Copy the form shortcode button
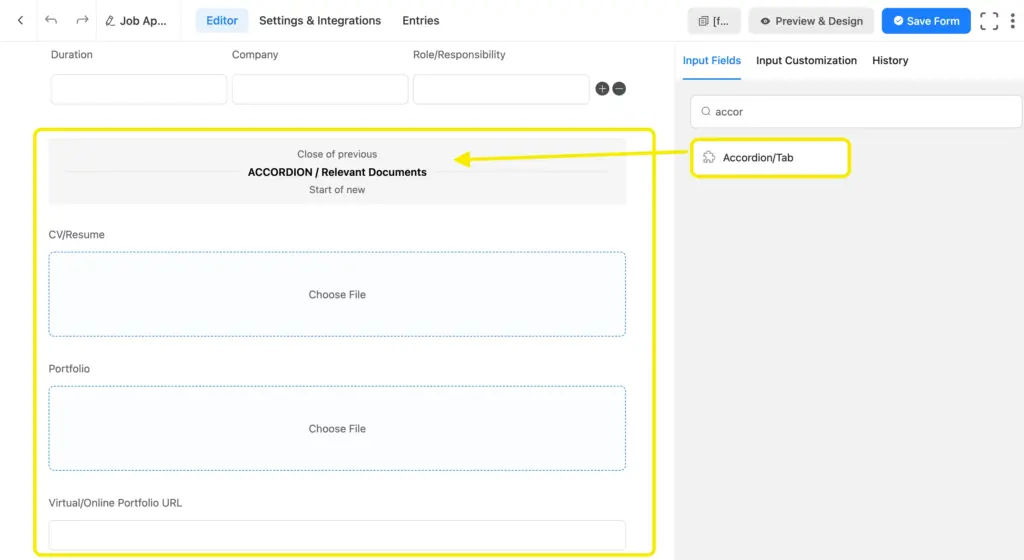Screen dimensions: 1024x560 [x=714, y=21]
